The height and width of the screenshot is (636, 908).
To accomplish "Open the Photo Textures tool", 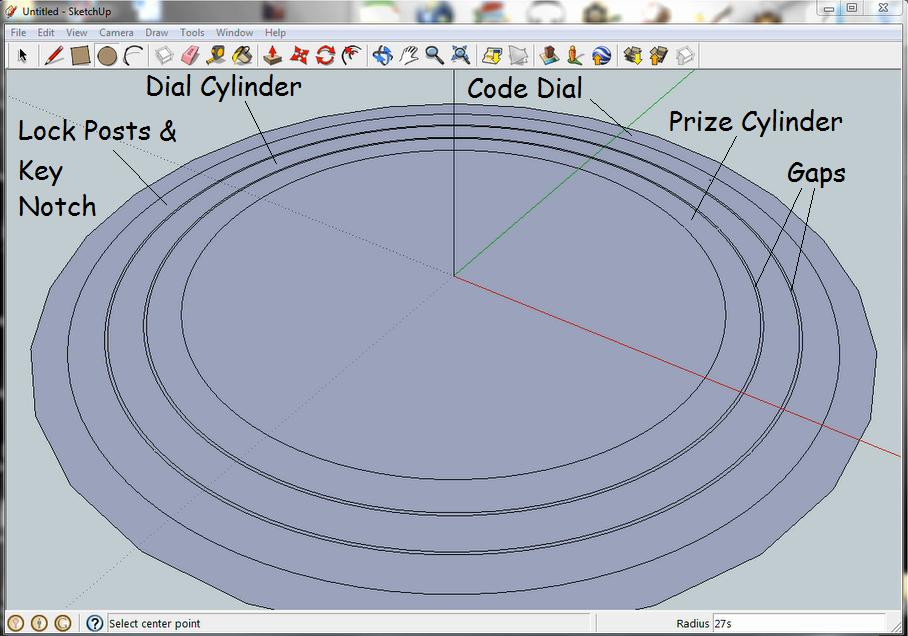I will [x=575, y=56].
